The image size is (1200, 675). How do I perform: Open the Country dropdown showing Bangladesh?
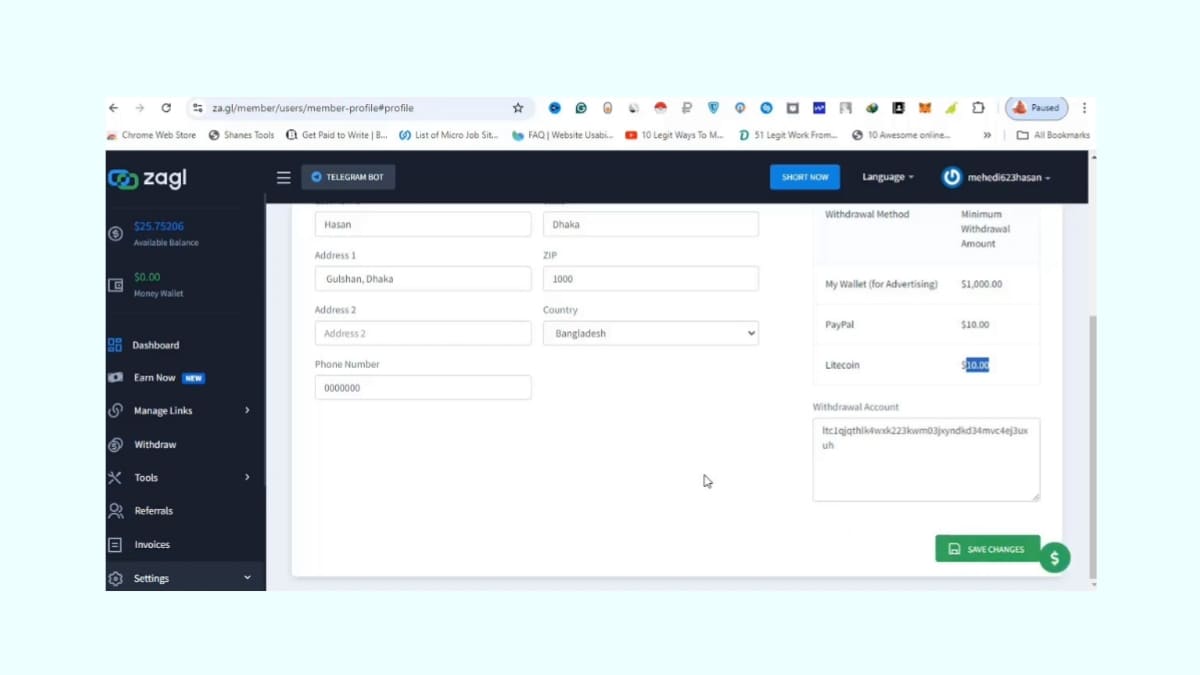[650, 333]
